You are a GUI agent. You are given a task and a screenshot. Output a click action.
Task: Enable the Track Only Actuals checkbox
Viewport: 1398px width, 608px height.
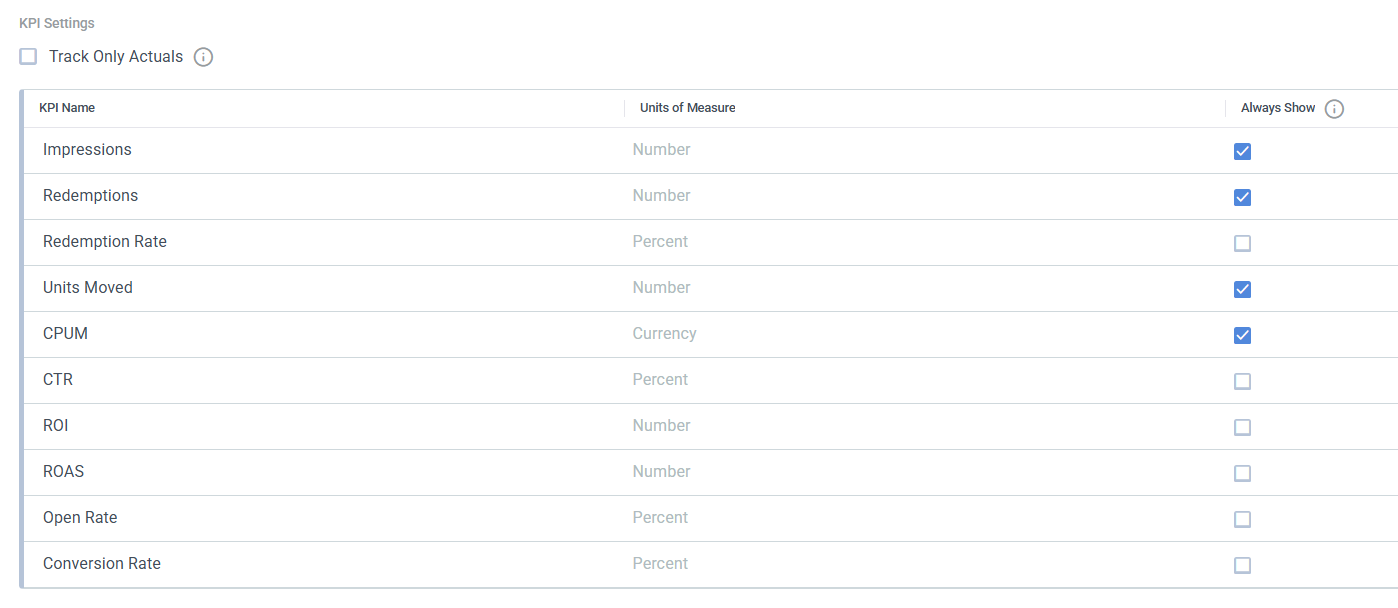coord(28,57)
